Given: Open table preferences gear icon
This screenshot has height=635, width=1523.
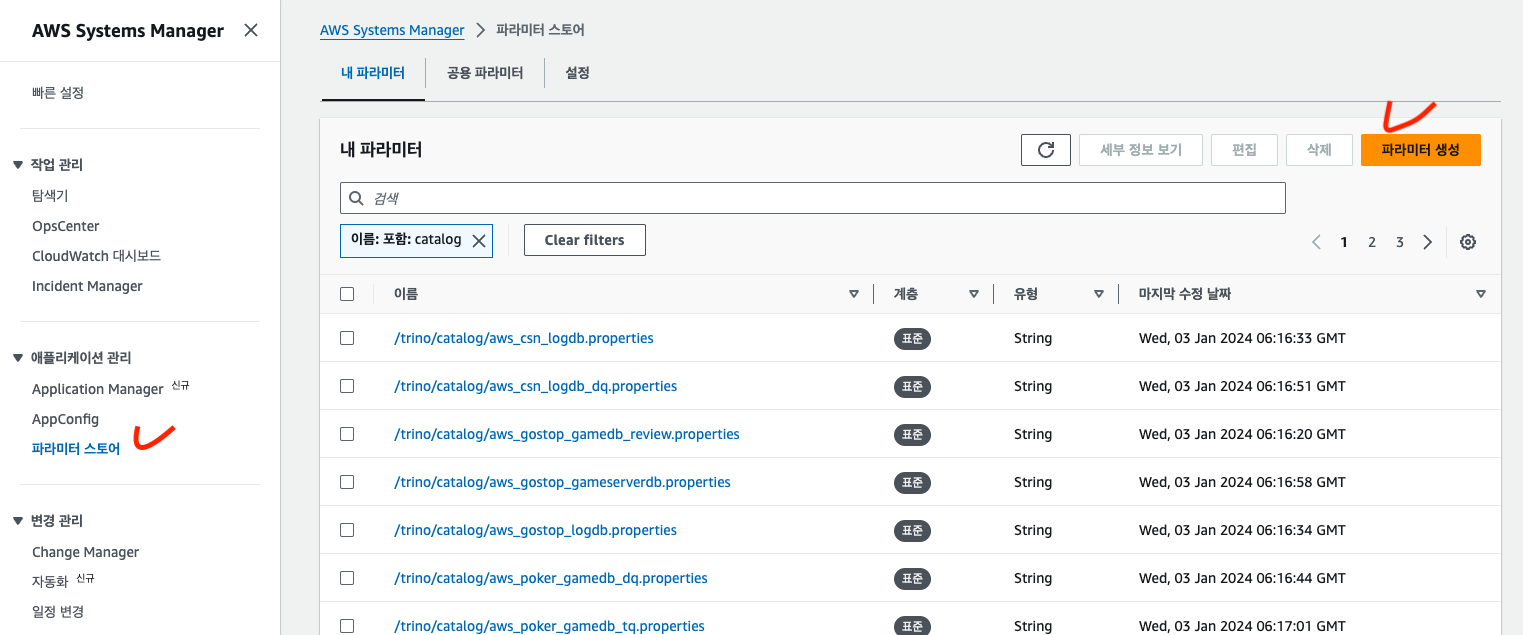Looking at the screenshot, I should pyautogui.click(x=1468, y=242).
